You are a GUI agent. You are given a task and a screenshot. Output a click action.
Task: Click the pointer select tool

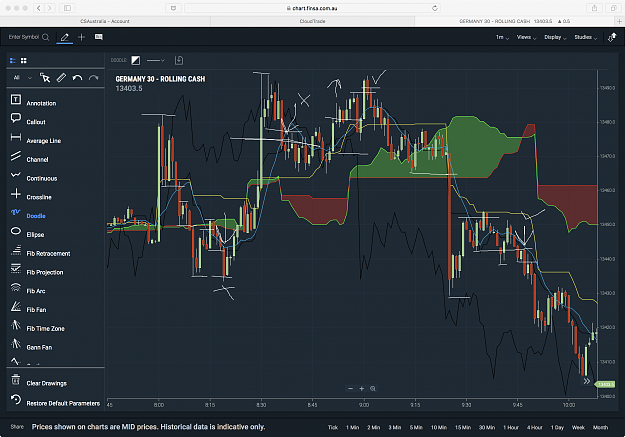(x=45, y=78)
